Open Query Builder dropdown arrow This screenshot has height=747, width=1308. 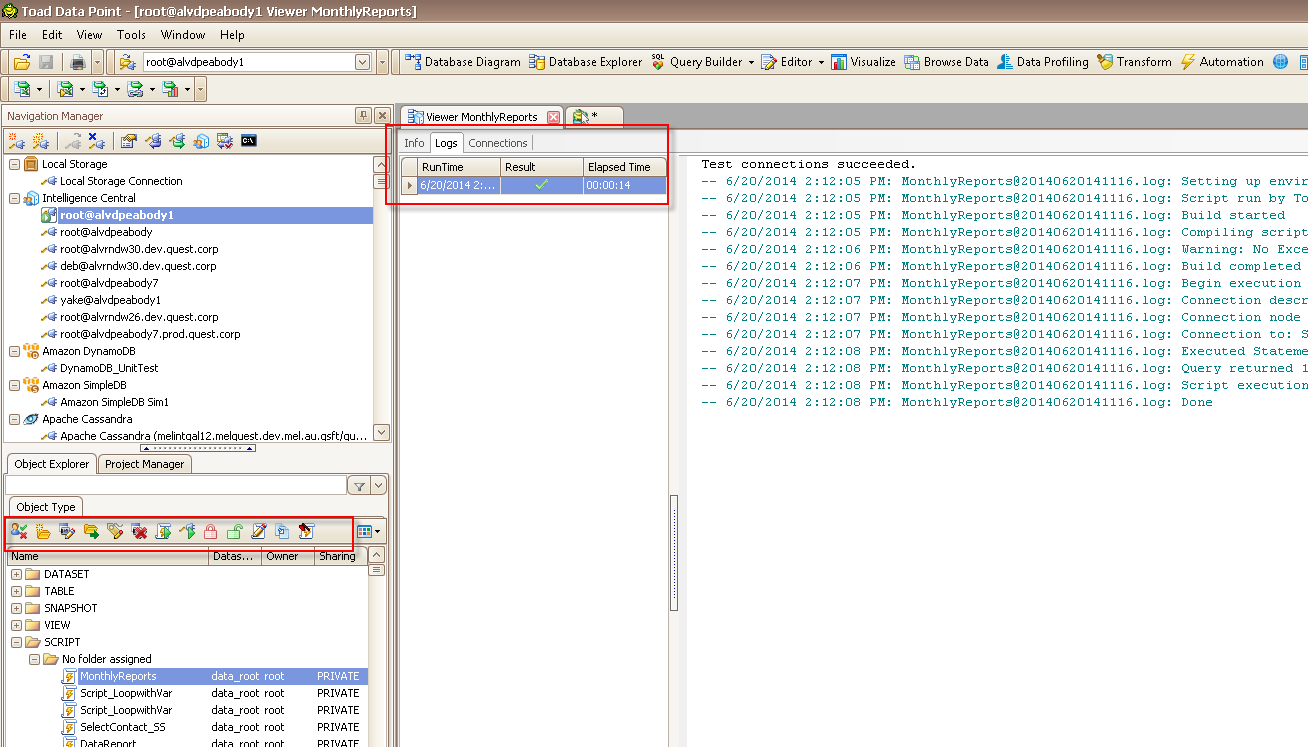[752, 62]
